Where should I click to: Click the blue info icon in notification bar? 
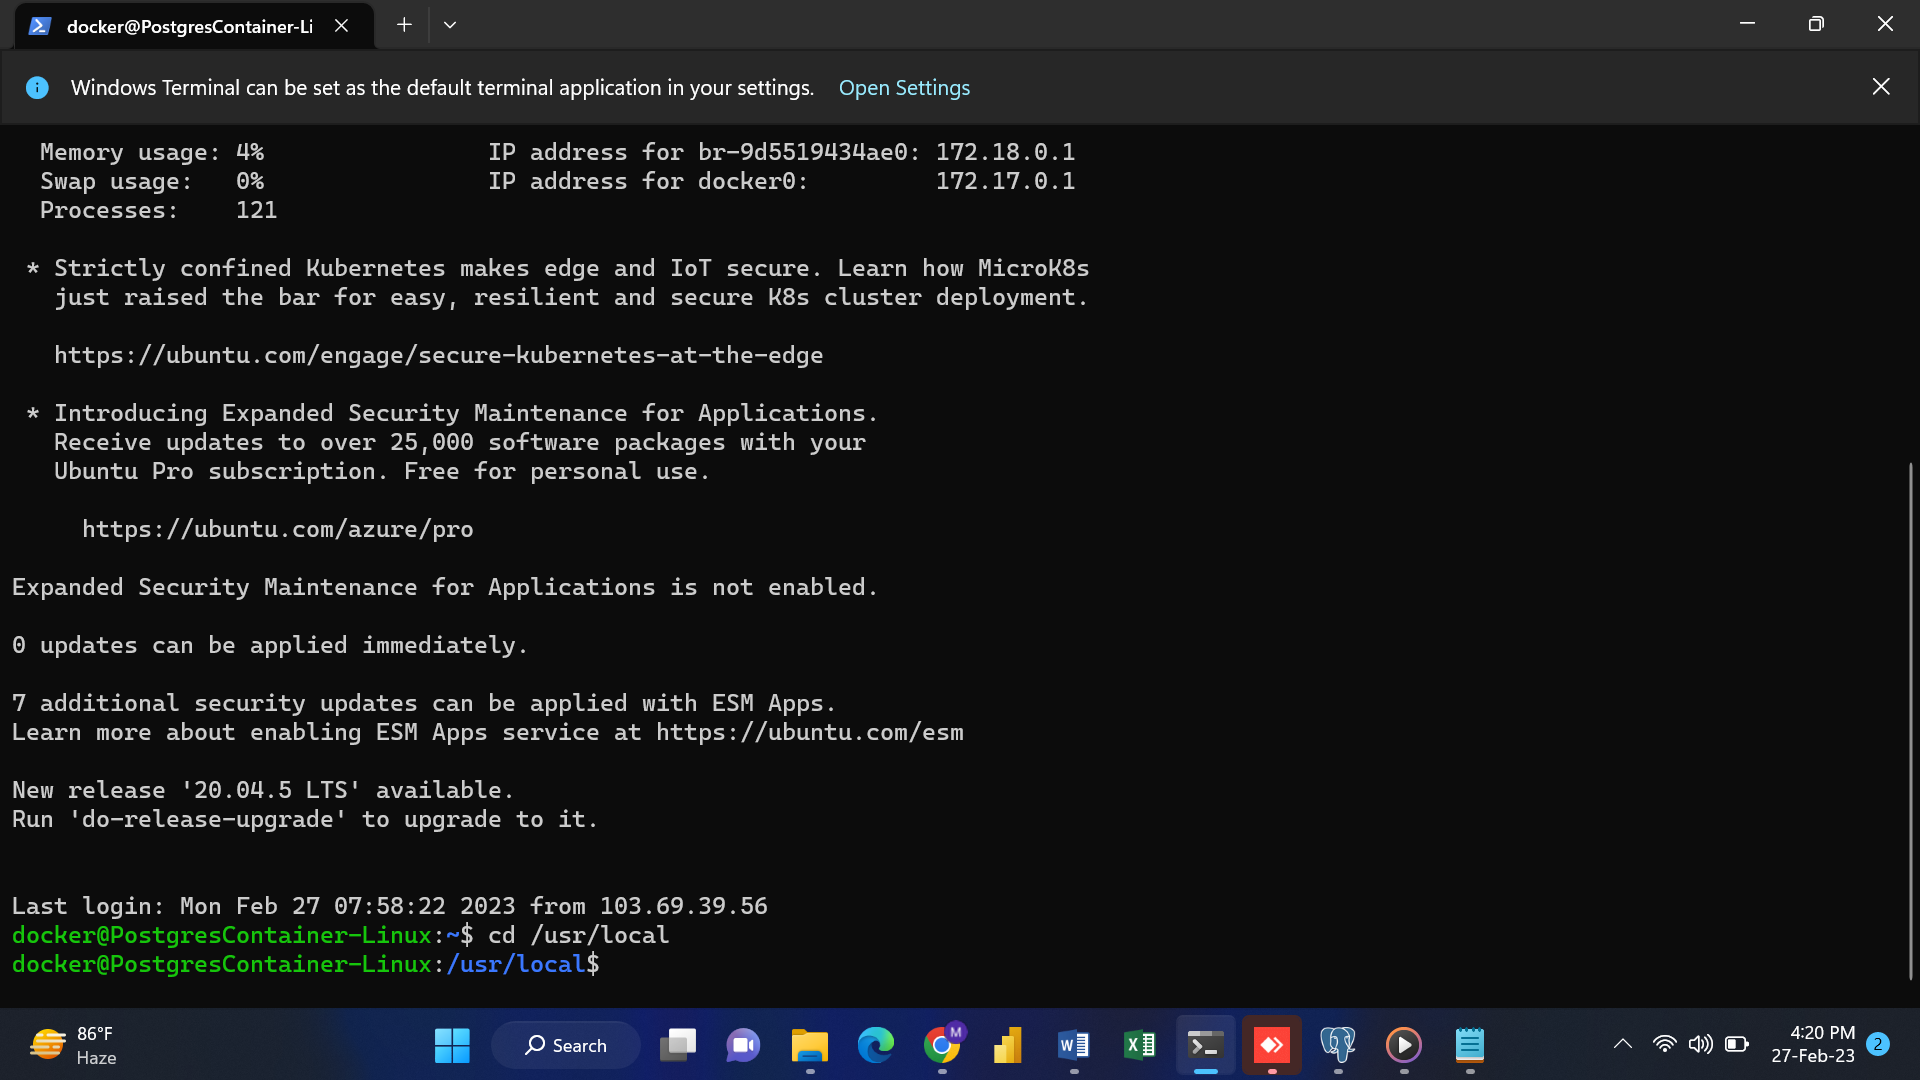coord(37,88)
